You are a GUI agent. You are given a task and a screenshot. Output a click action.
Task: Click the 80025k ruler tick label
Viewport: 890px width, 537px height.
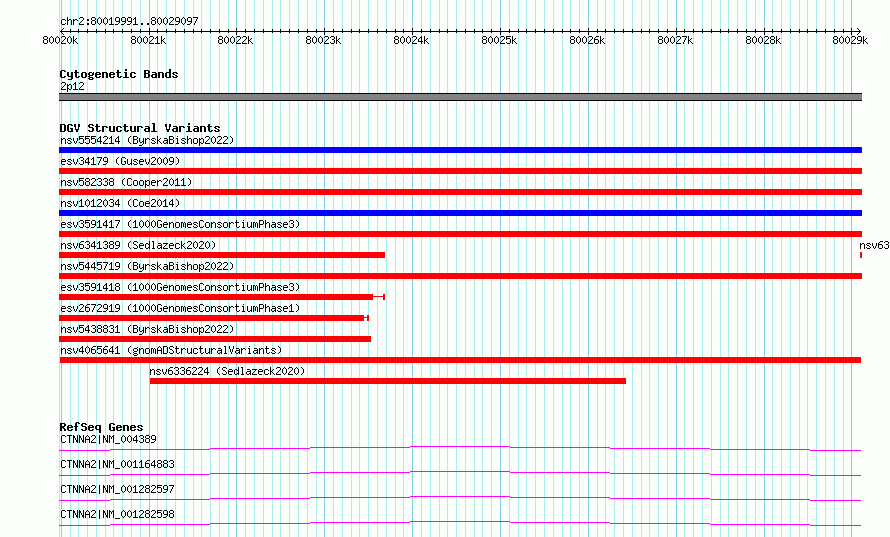click(x=499, y=40)
